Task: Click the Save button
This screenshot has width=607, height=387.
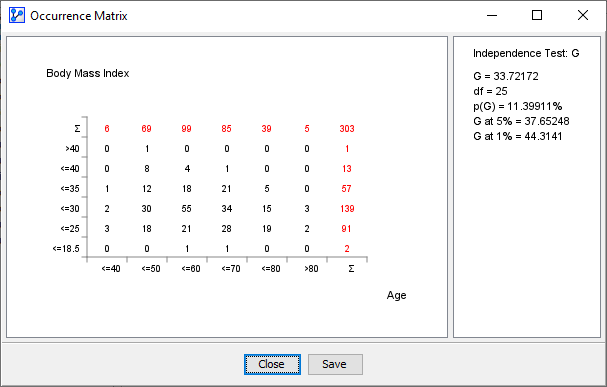Action: click(x=335, y=364)
